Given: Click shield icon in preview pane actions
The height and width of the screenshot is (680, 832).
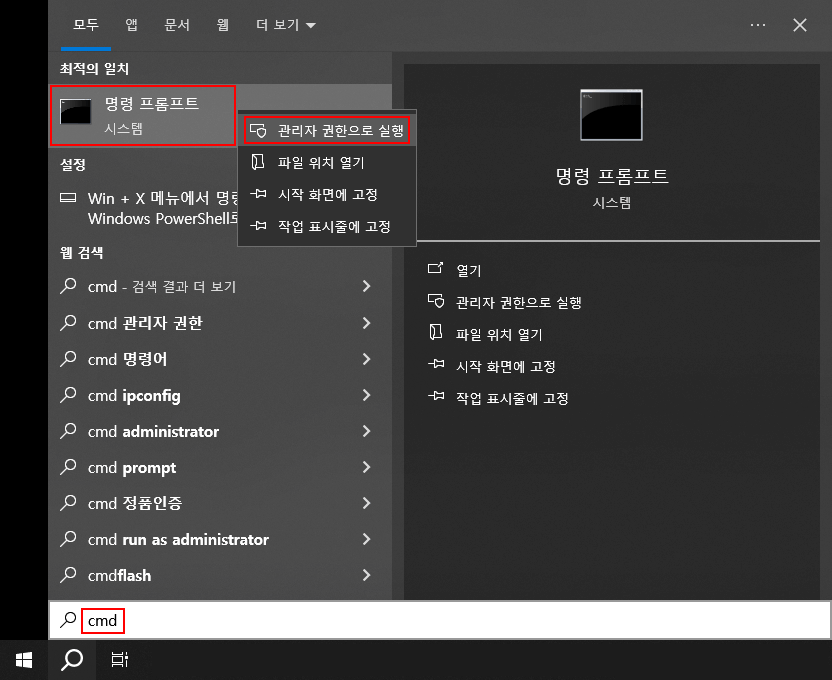Looking at the screenshot, I should point(436,301).
